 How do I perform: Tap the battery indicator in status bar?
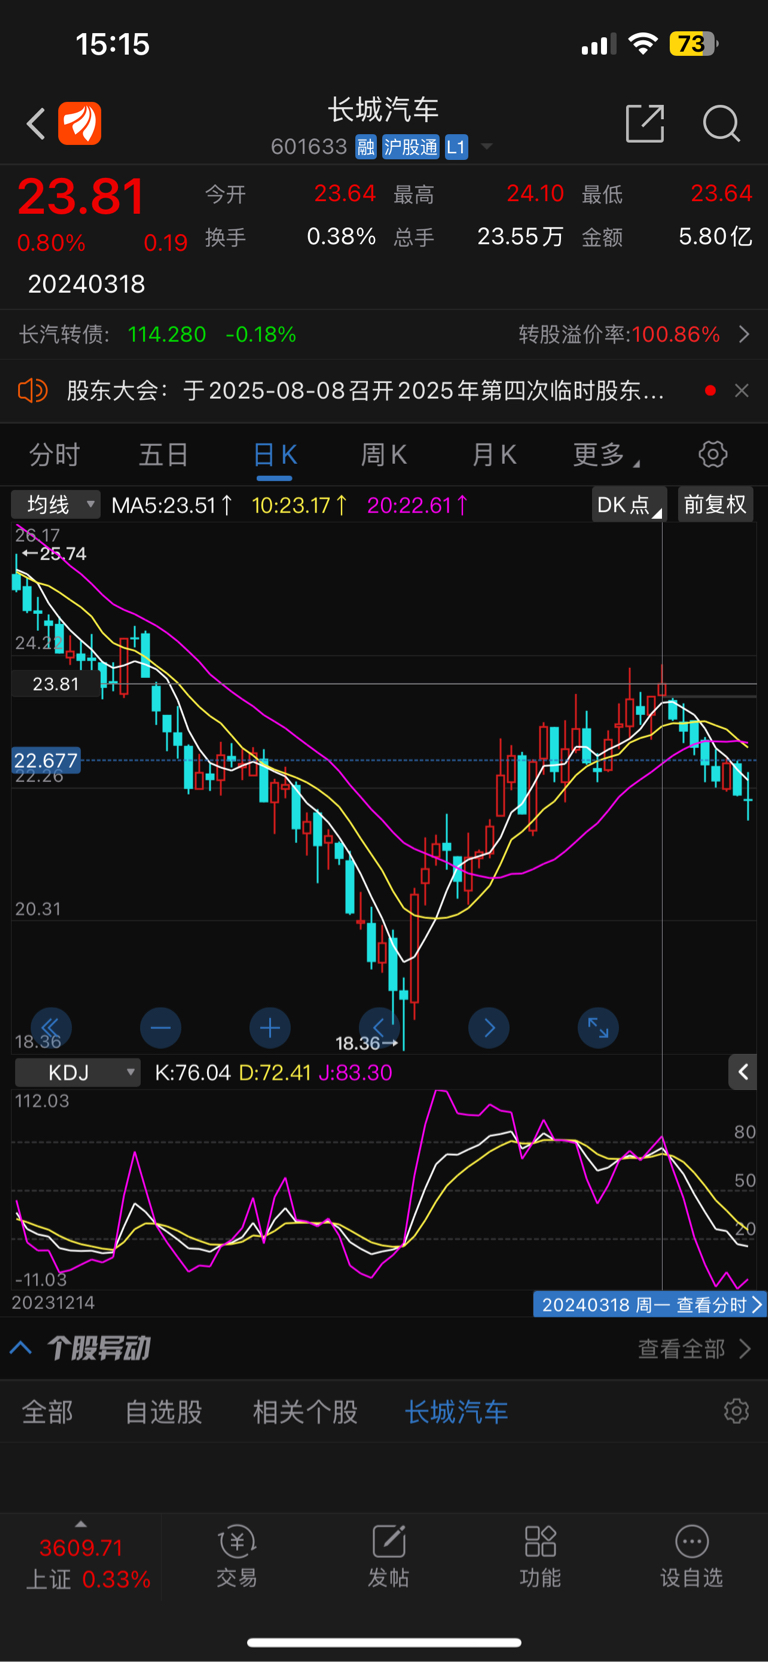694,44
